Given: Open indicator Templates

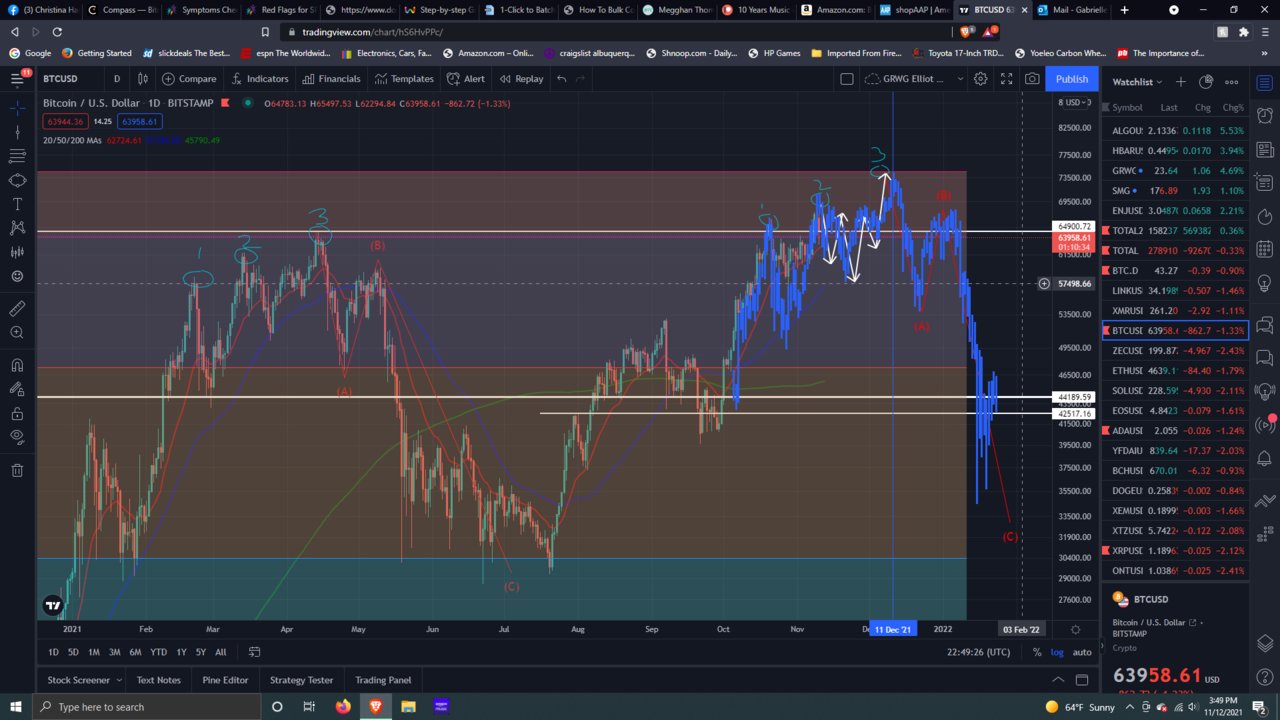Looking at the screenshot, I should click(x=403, y=79).
